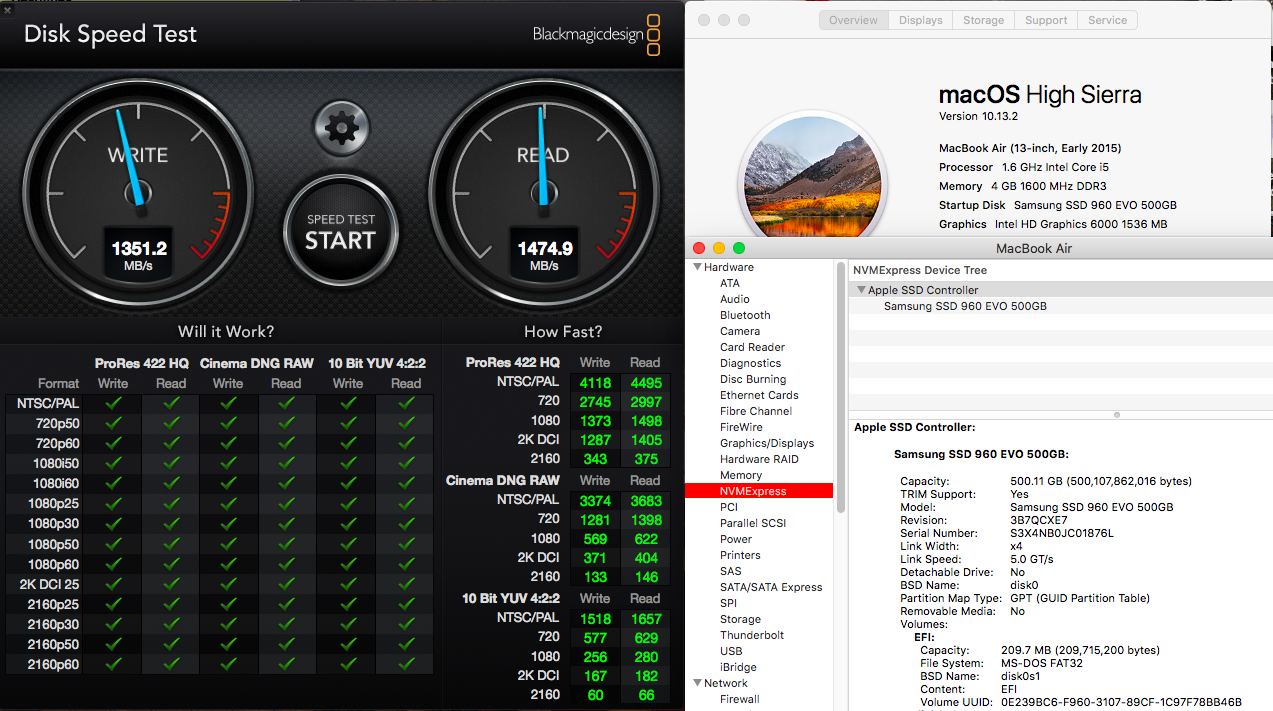This screenshot has height=711, width=1273.
Task: Open the Service tab
Action: pos(1107,20)
